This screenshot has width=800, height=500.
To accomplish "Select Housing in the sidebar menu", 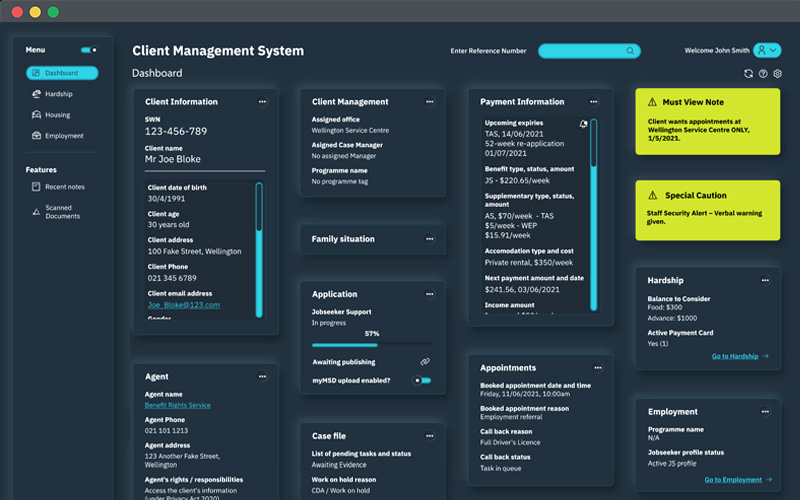I will (x=58, y=115).
